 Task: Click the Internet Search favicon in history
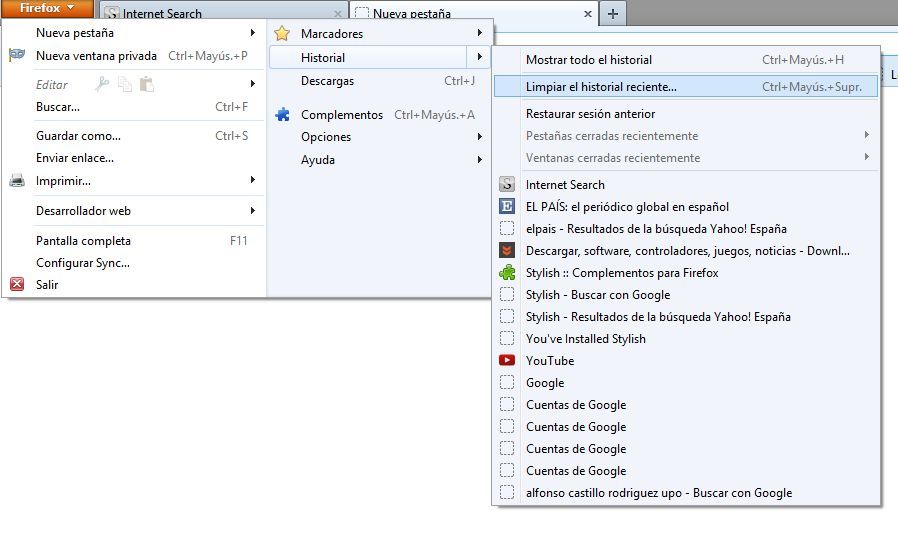[507, 184]
